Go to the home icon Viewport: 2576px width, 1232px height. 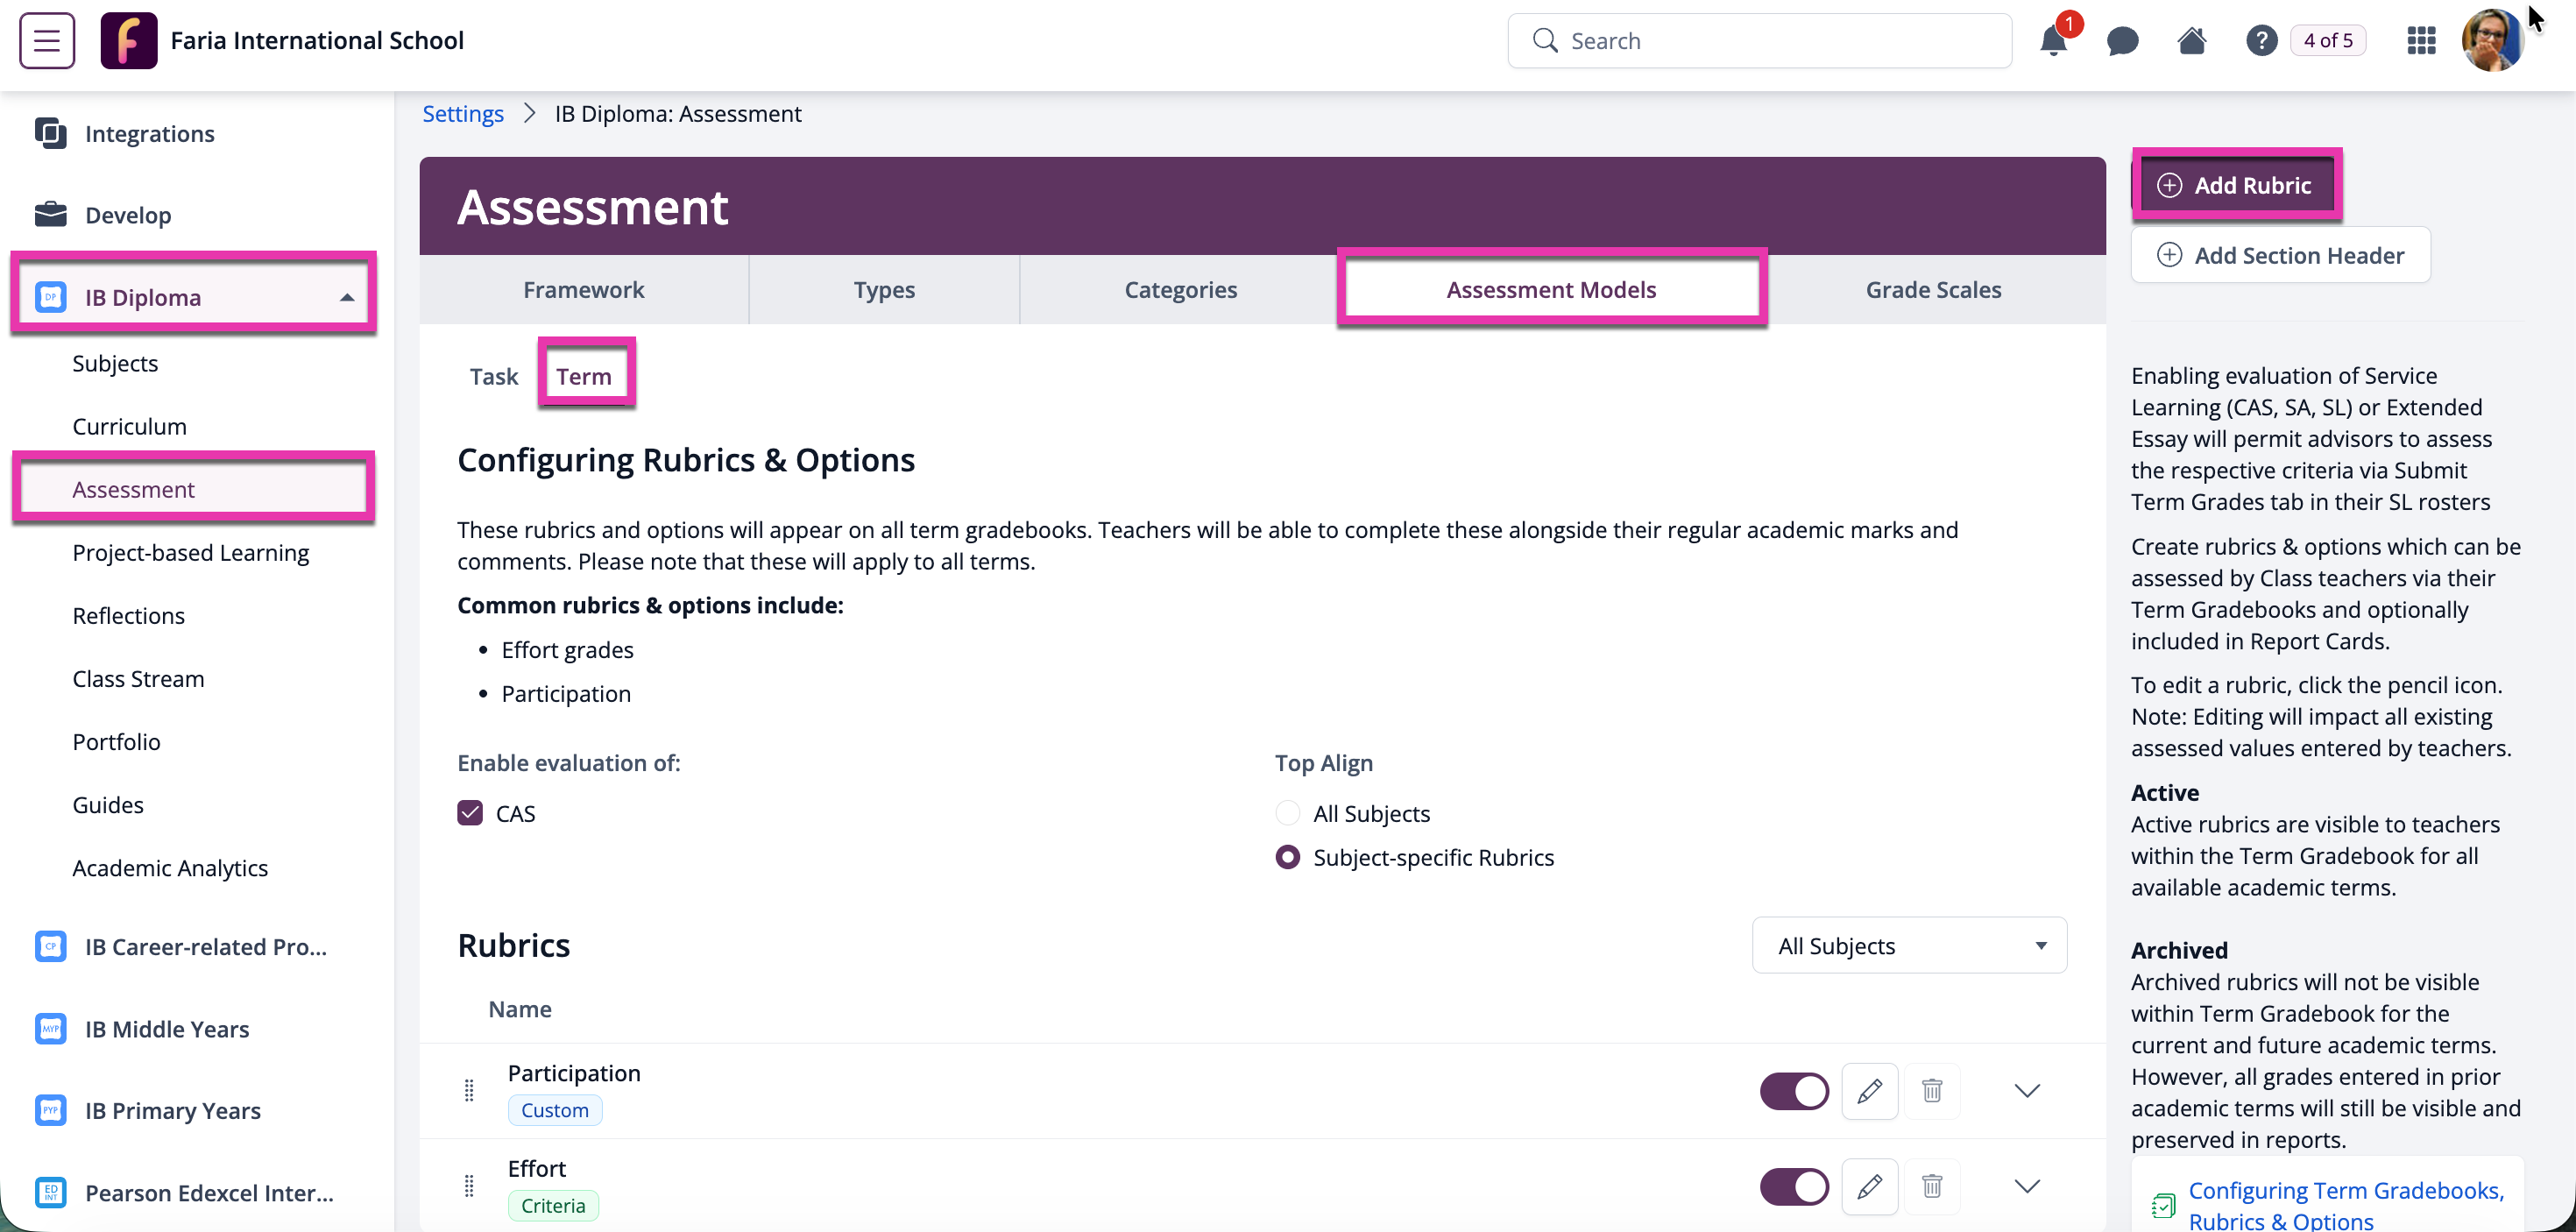pos(2192,40)
